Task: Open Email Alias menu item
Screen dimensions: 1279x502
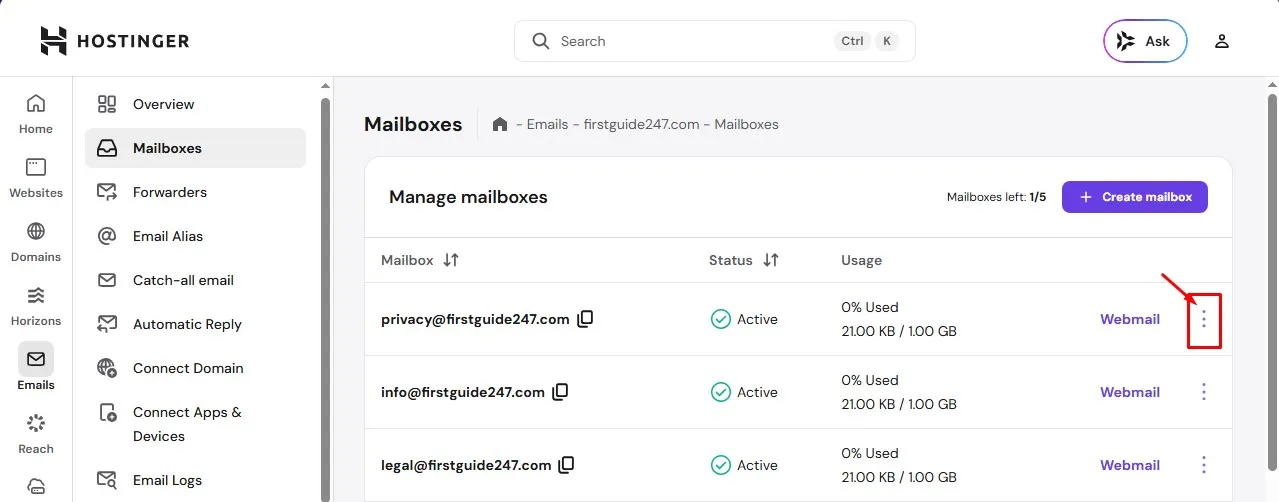Action: [167, 236]
